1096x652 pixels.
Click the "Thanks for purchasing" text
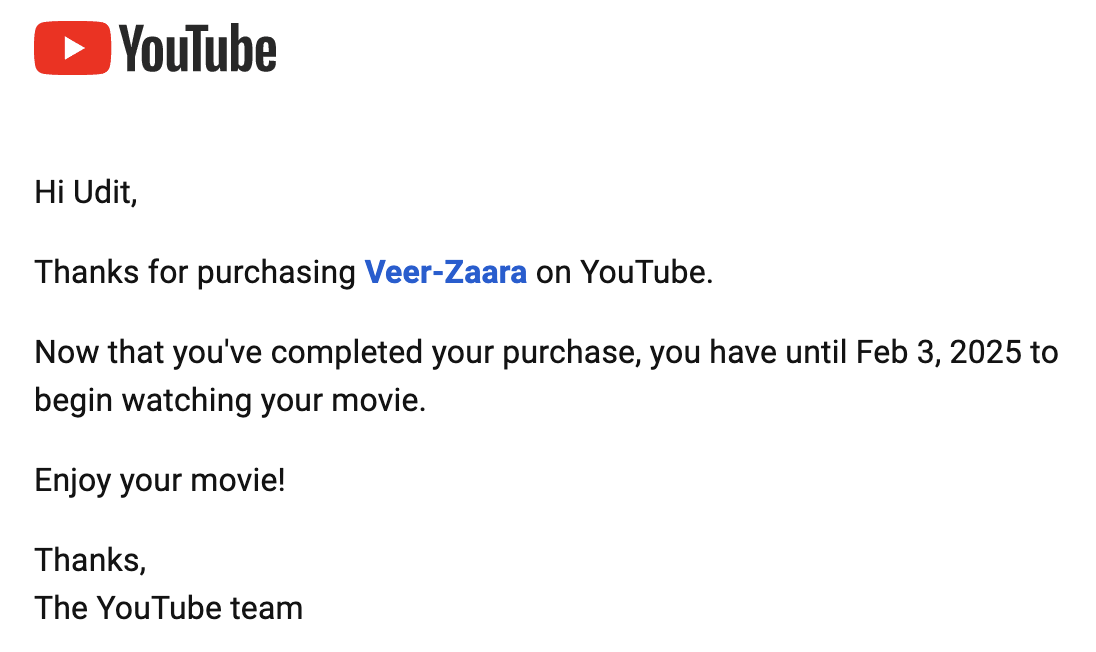pyautogui.click(x=196, y=272)
